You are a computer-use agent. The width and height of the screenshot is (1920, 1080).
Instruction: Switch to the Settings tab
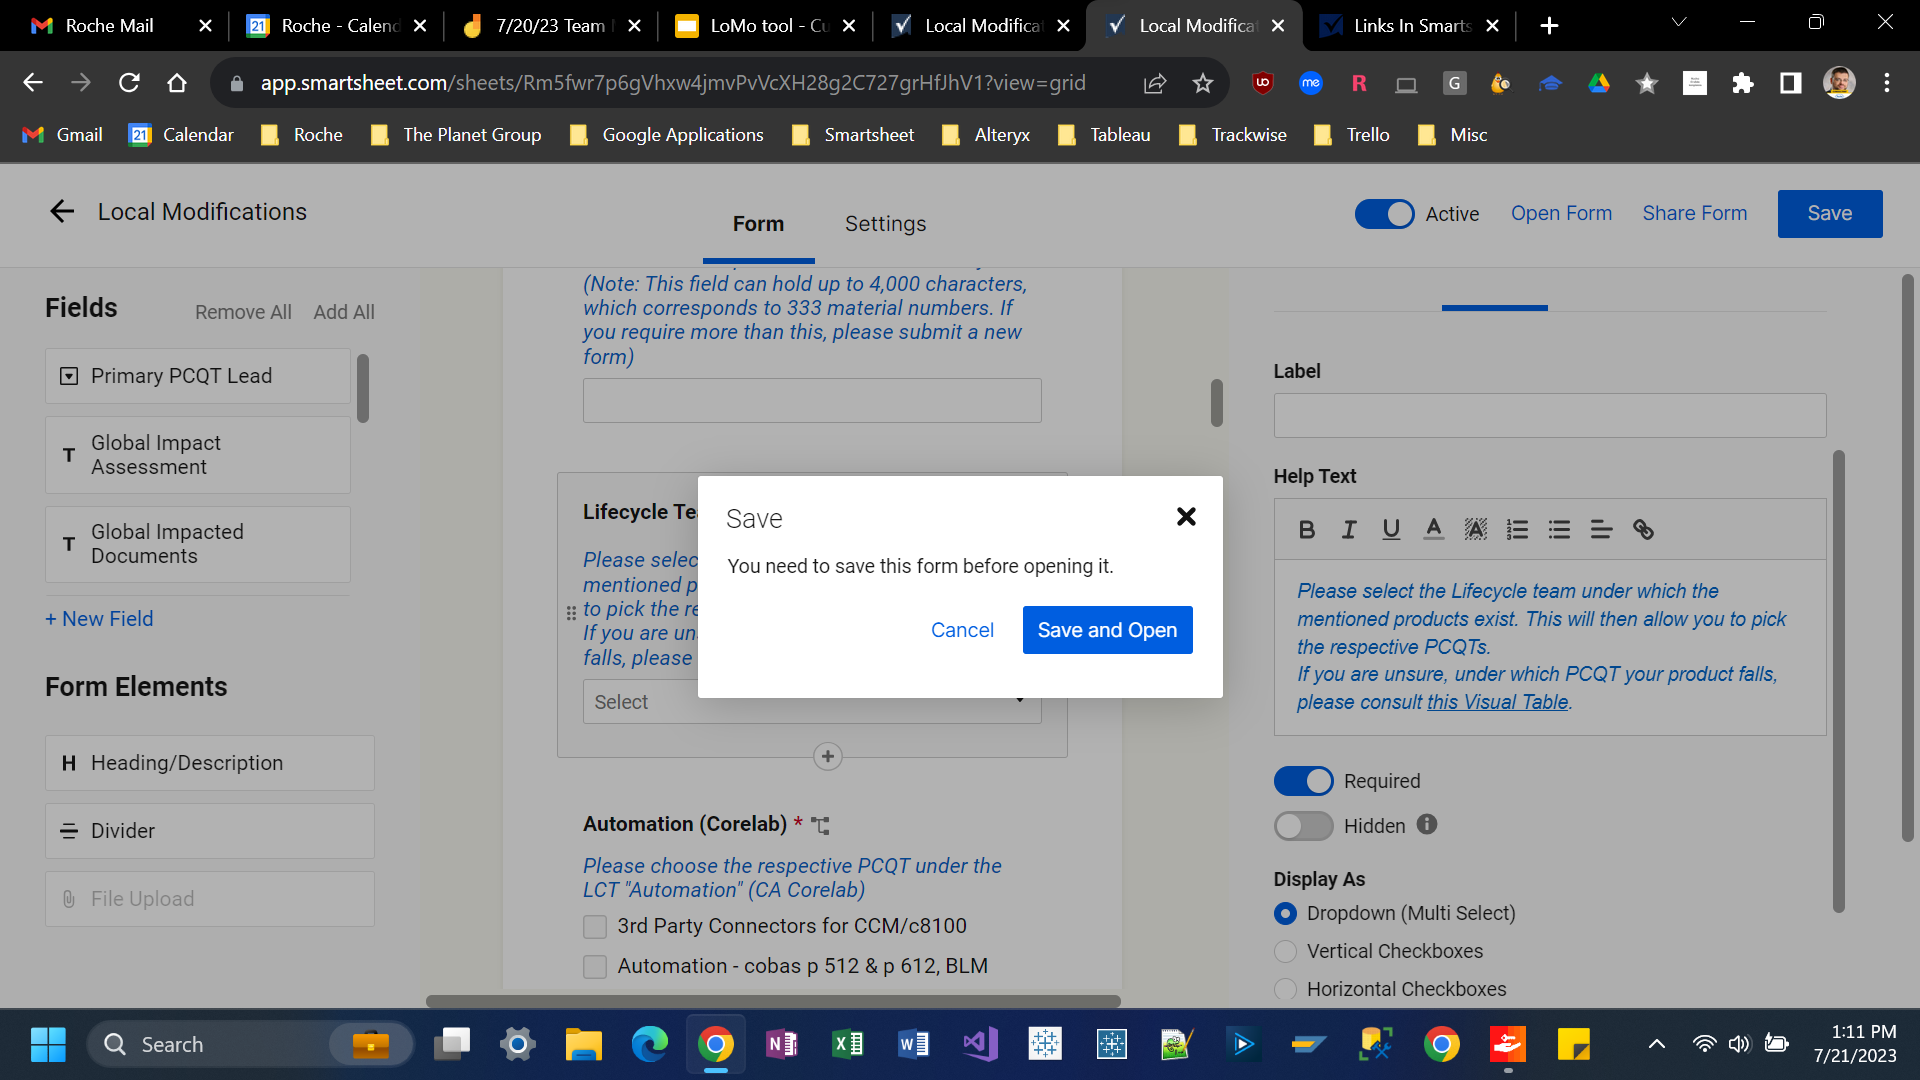885,224
